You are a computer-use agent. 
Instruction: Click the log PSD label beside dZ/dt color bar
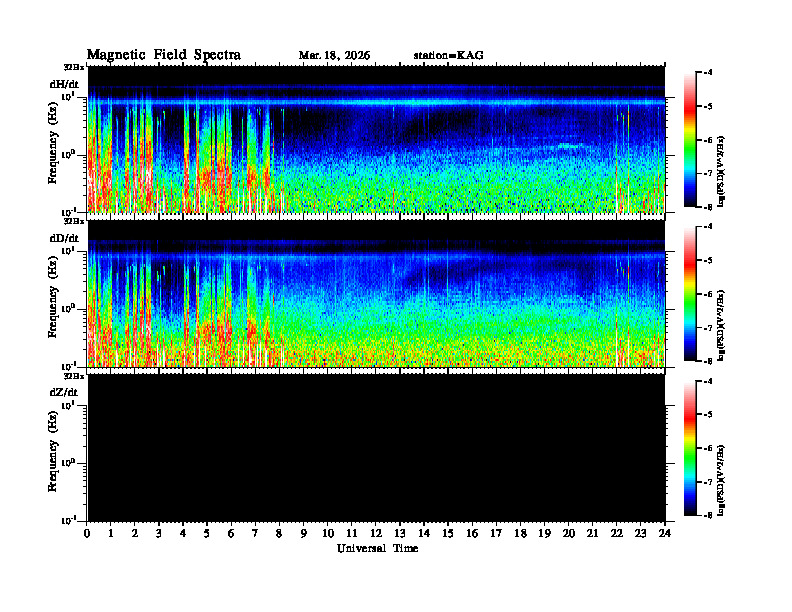(x=721, y=480)
